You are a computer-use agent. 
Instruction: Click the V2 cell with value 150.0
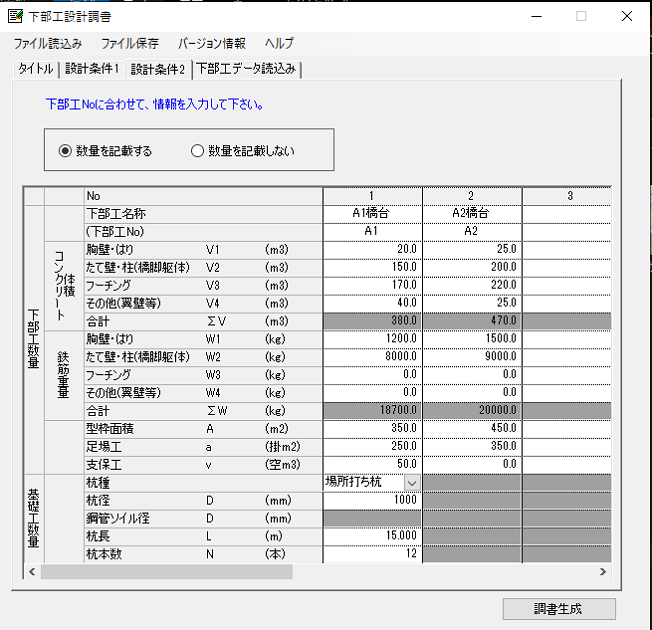coord(373,267)
